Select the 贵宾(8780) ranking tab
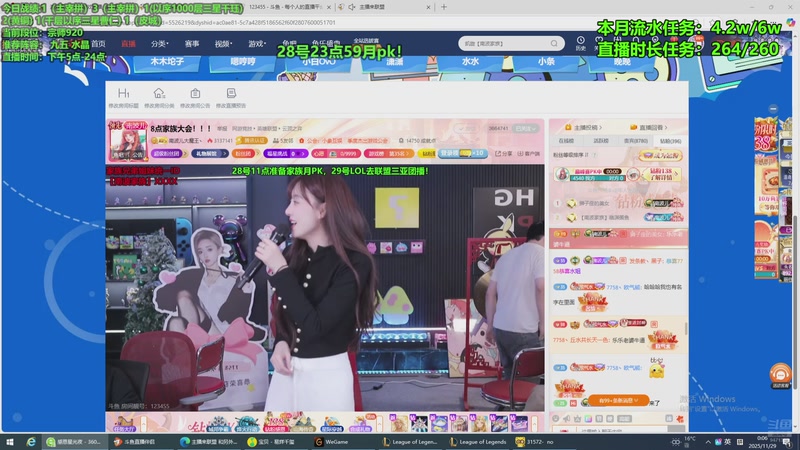This screenshot has height=450, width=800. click(636, 141)
